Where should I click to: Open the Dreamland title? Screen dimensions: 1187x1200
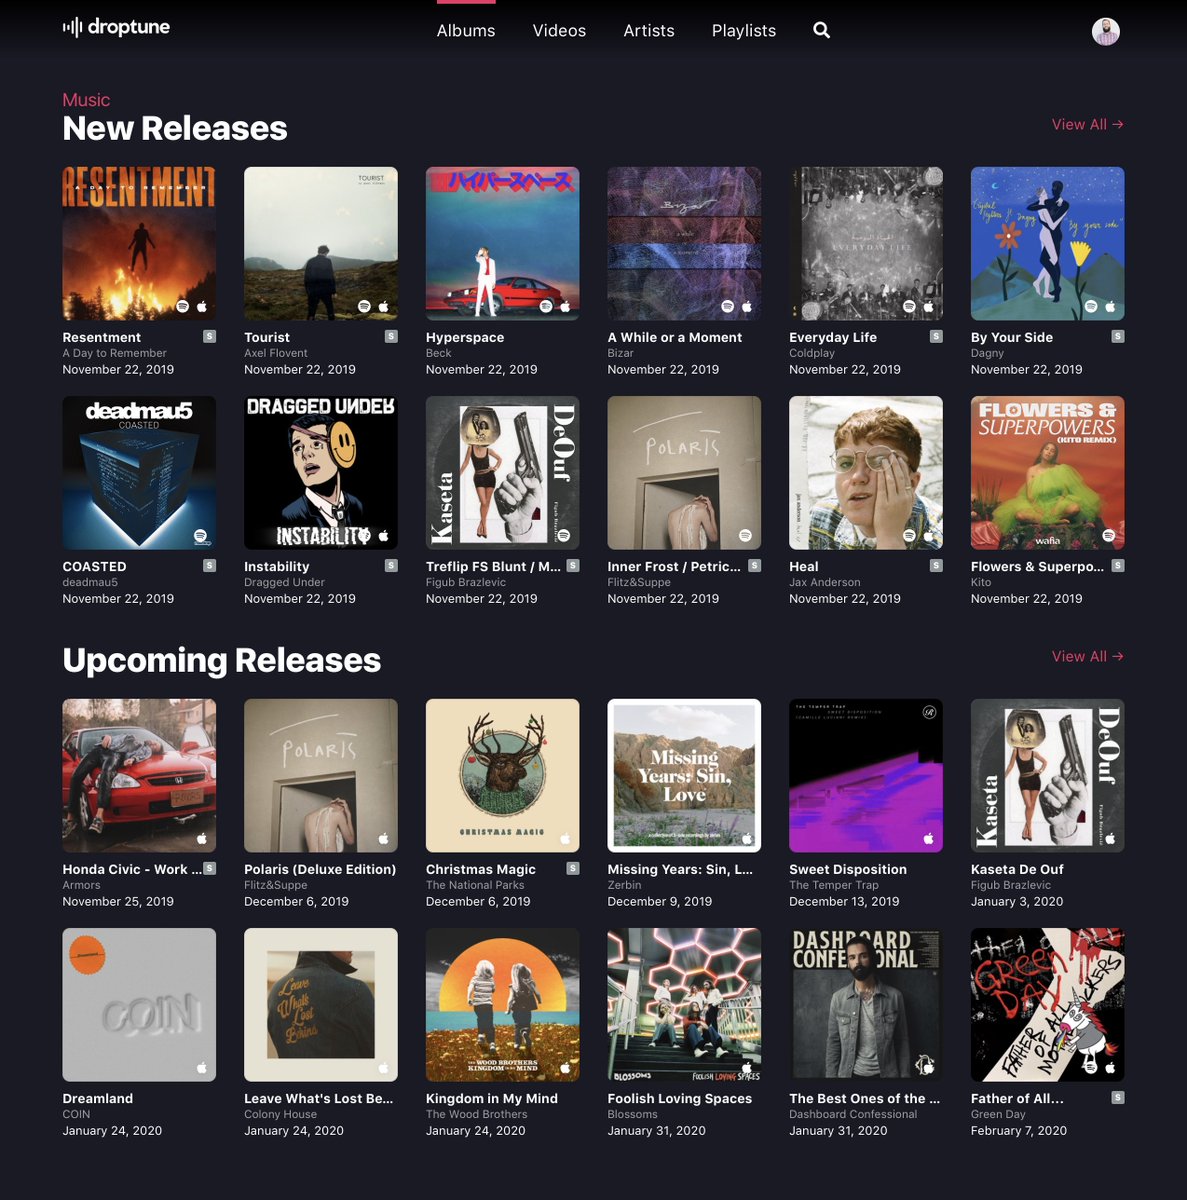(x=98, y=1098)
